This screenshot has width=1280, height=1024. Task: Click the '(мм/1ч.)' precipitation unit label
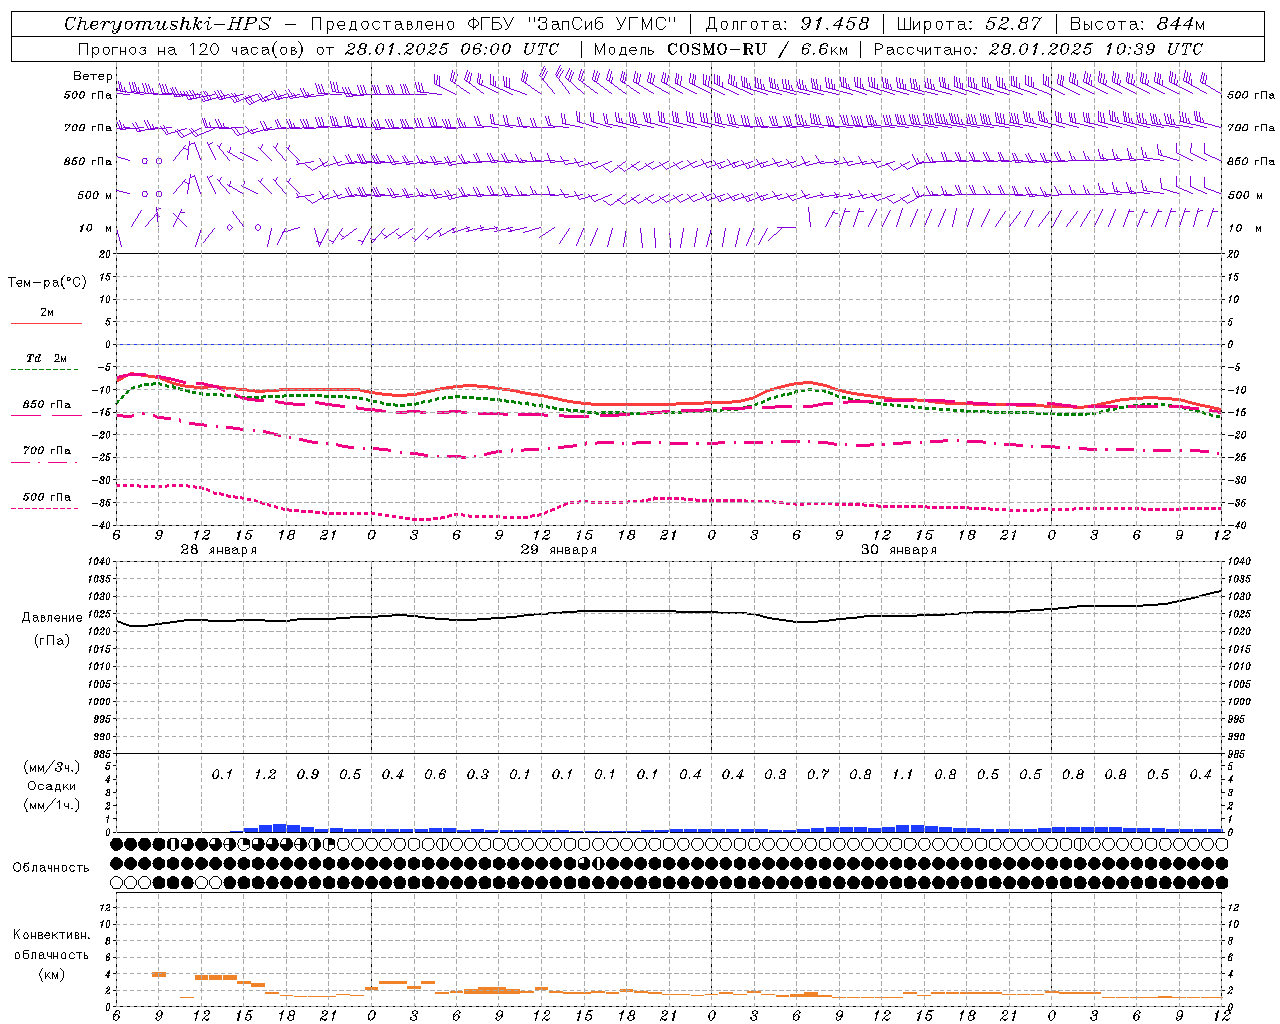point(53,806)
